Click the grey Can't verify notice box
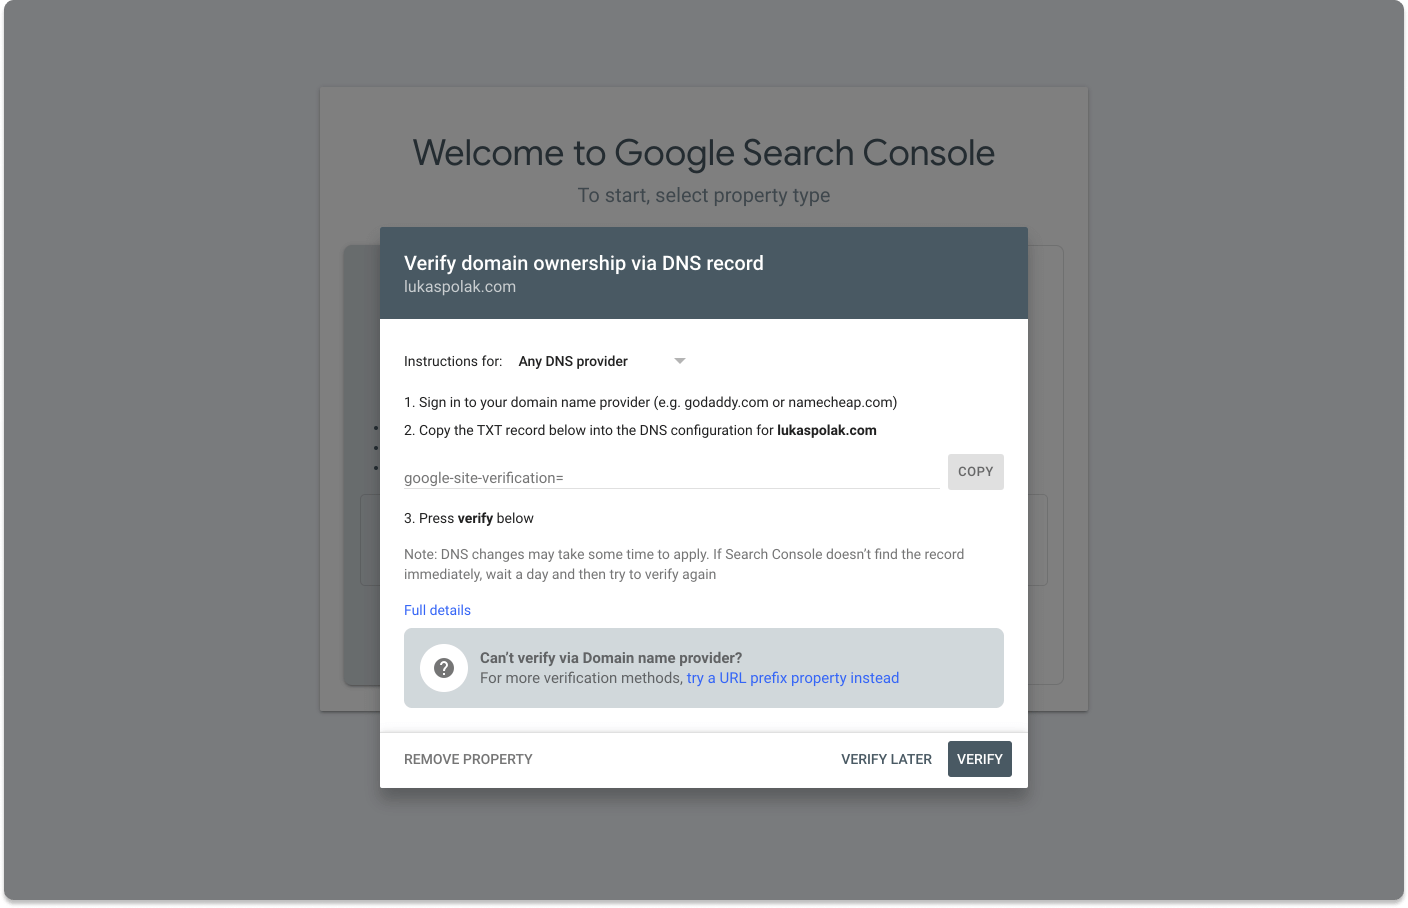 (703, 668)
